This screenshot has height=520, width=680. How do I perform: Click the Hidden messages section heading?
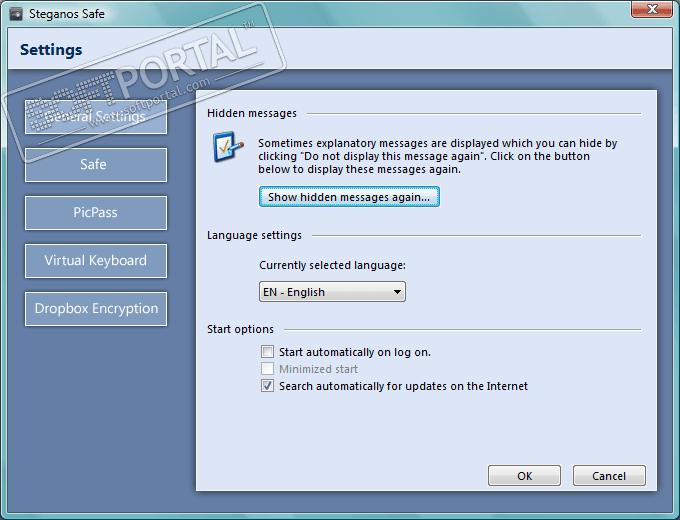click(x=252, y=114)
